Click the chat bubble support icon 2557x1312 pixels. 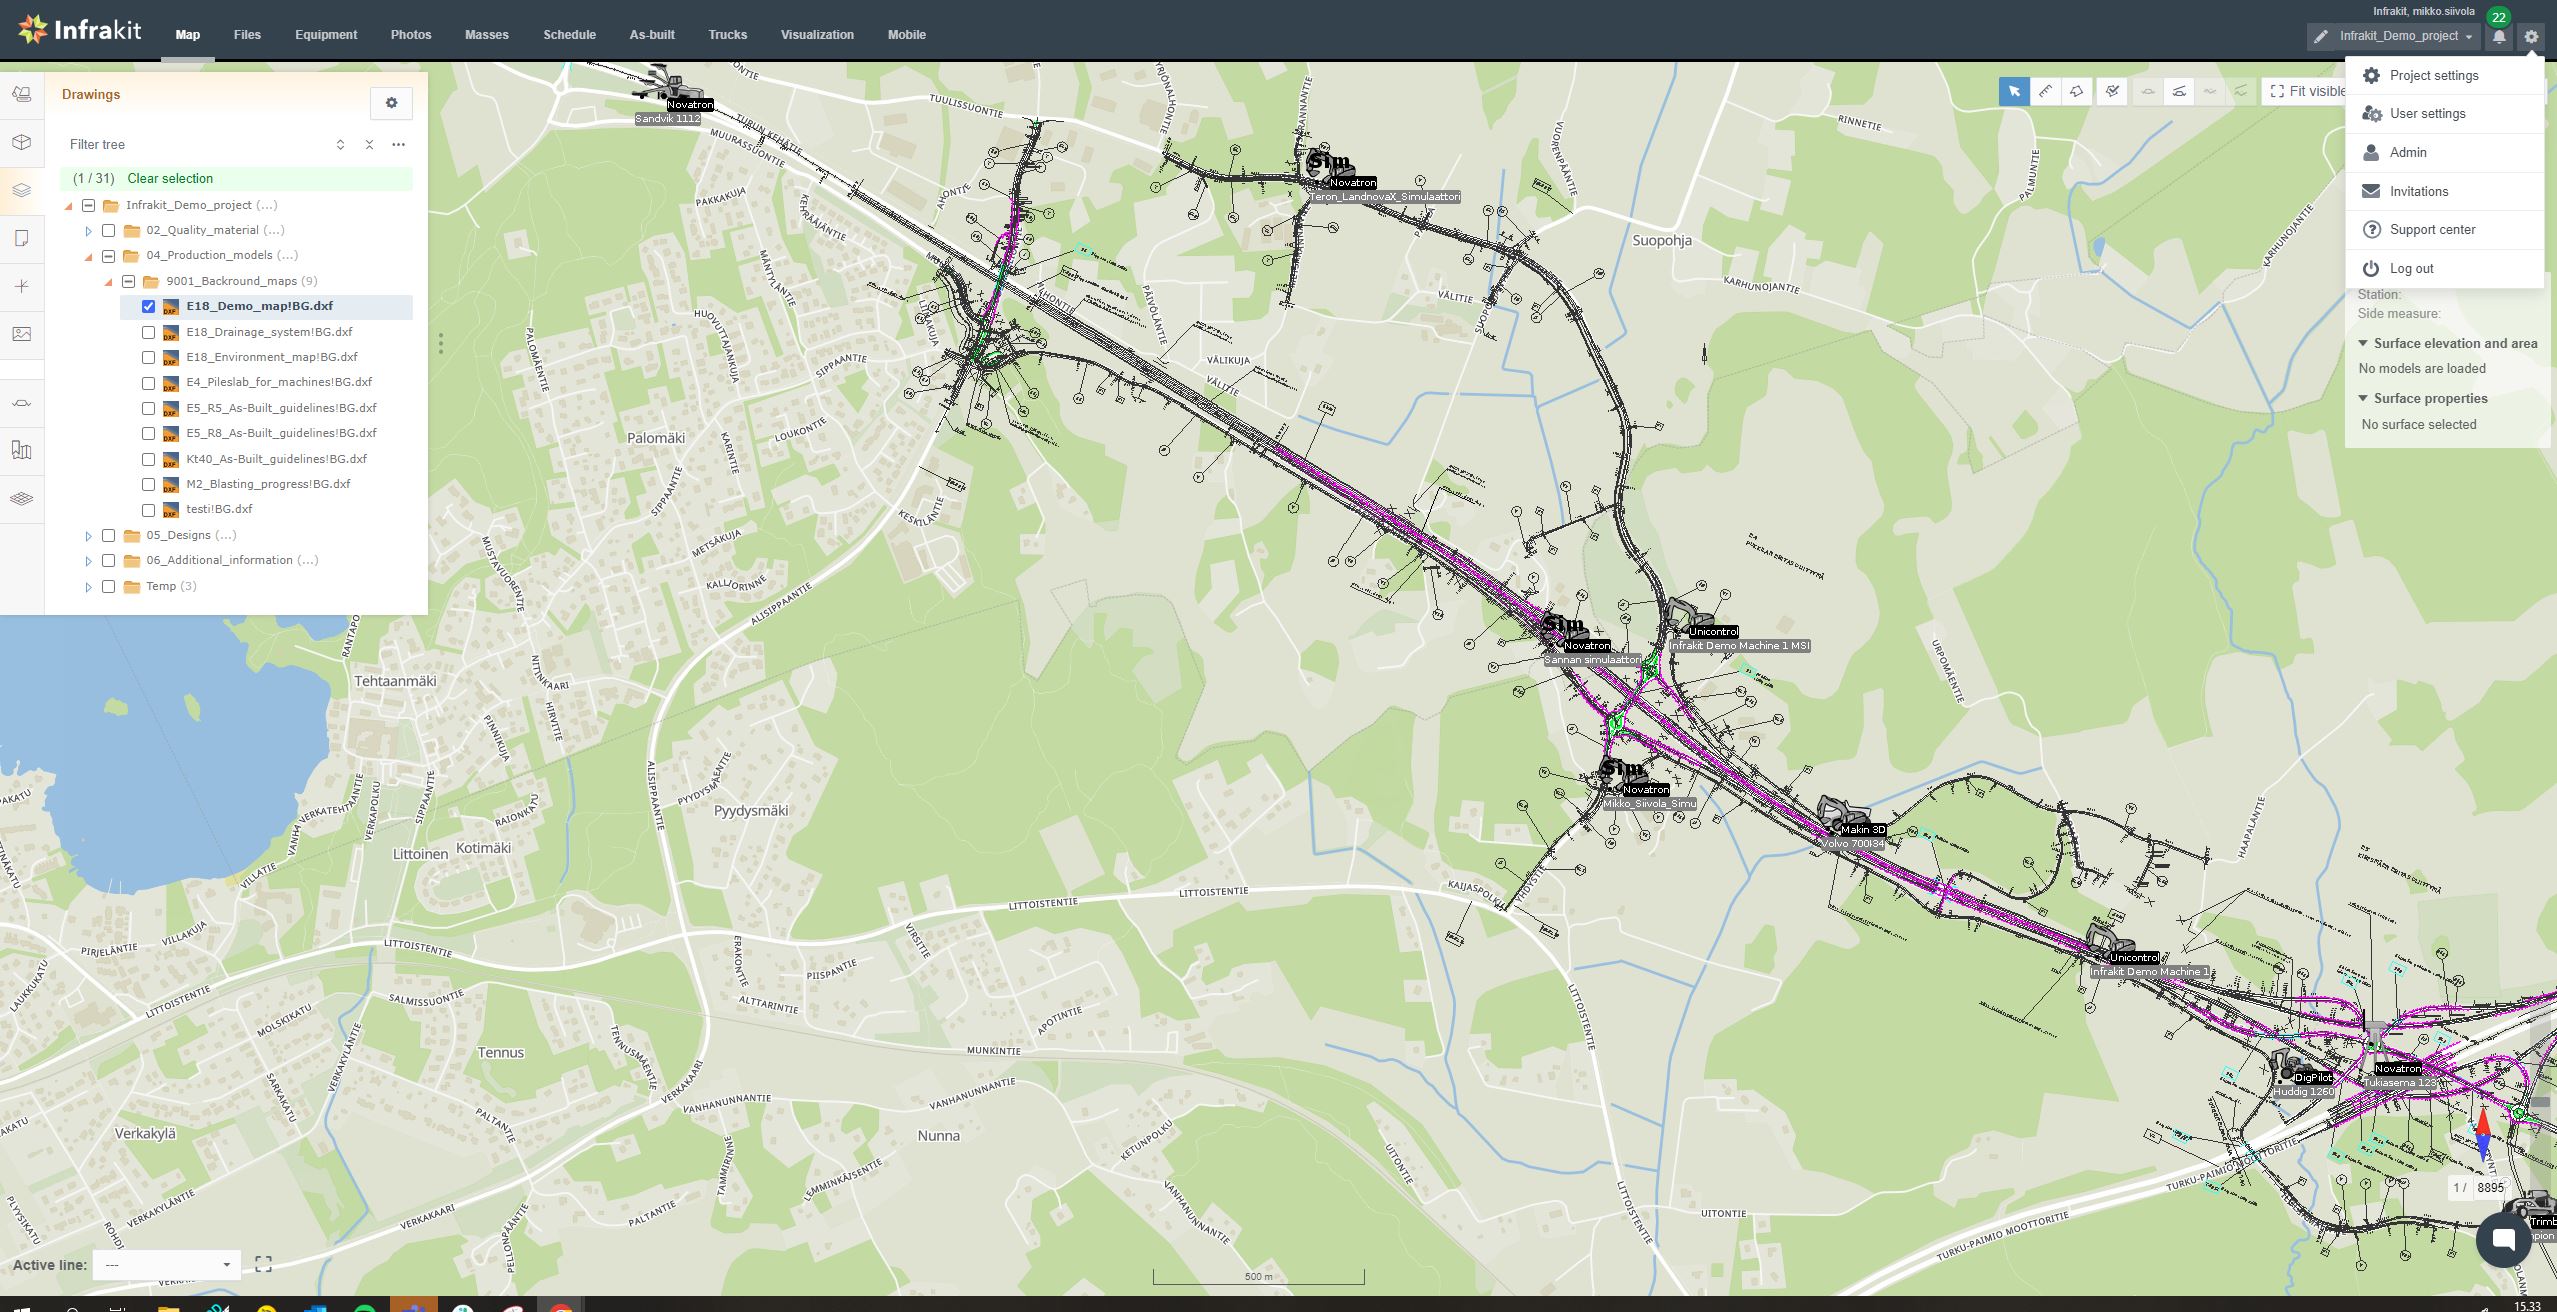[x=2503, y=1240]
